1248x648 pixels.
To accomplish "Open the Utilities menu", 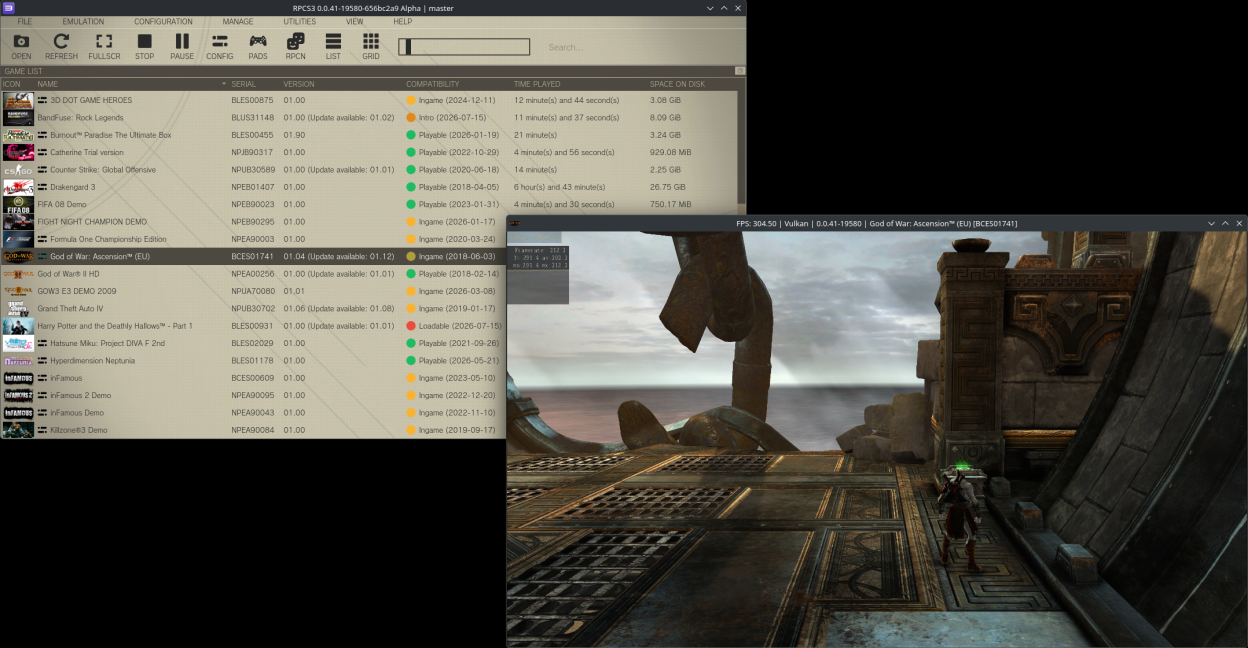I will 300,21.
